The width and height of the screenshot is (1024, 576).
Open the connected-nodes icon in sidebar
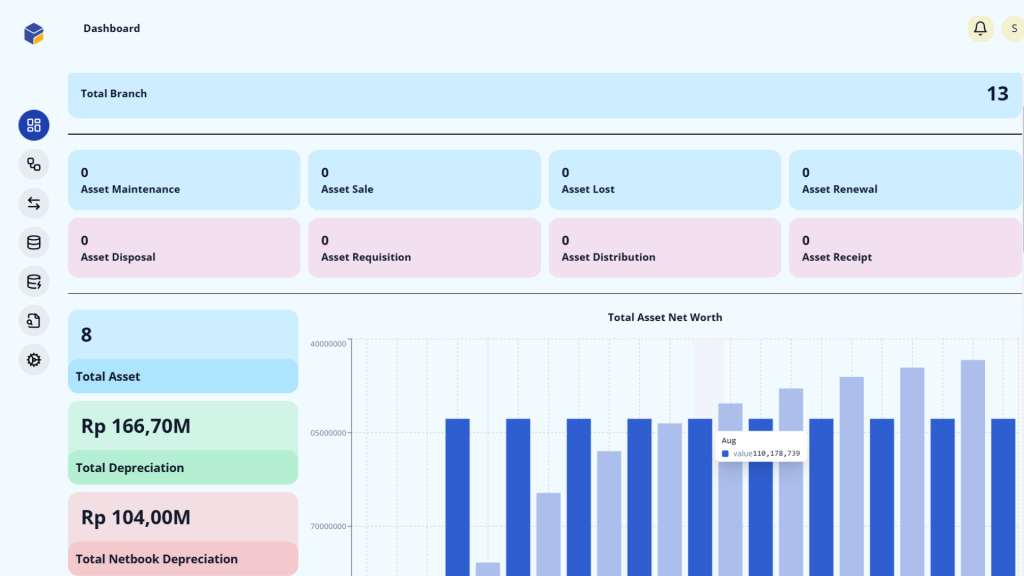click(x=34, y=164)
